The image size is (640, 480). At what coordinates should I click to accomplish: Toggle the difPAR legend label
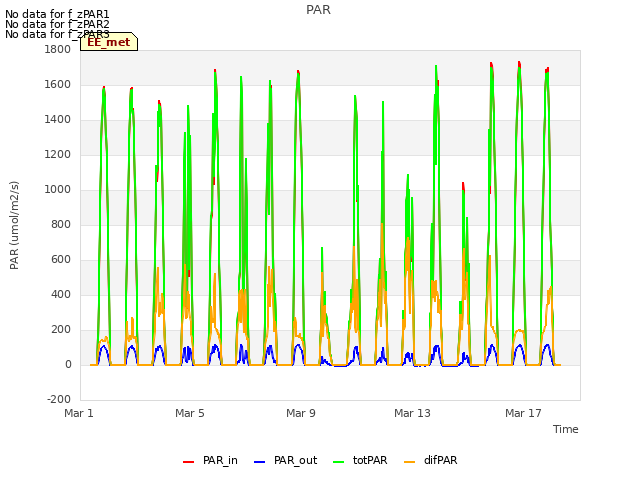(440, 460)
